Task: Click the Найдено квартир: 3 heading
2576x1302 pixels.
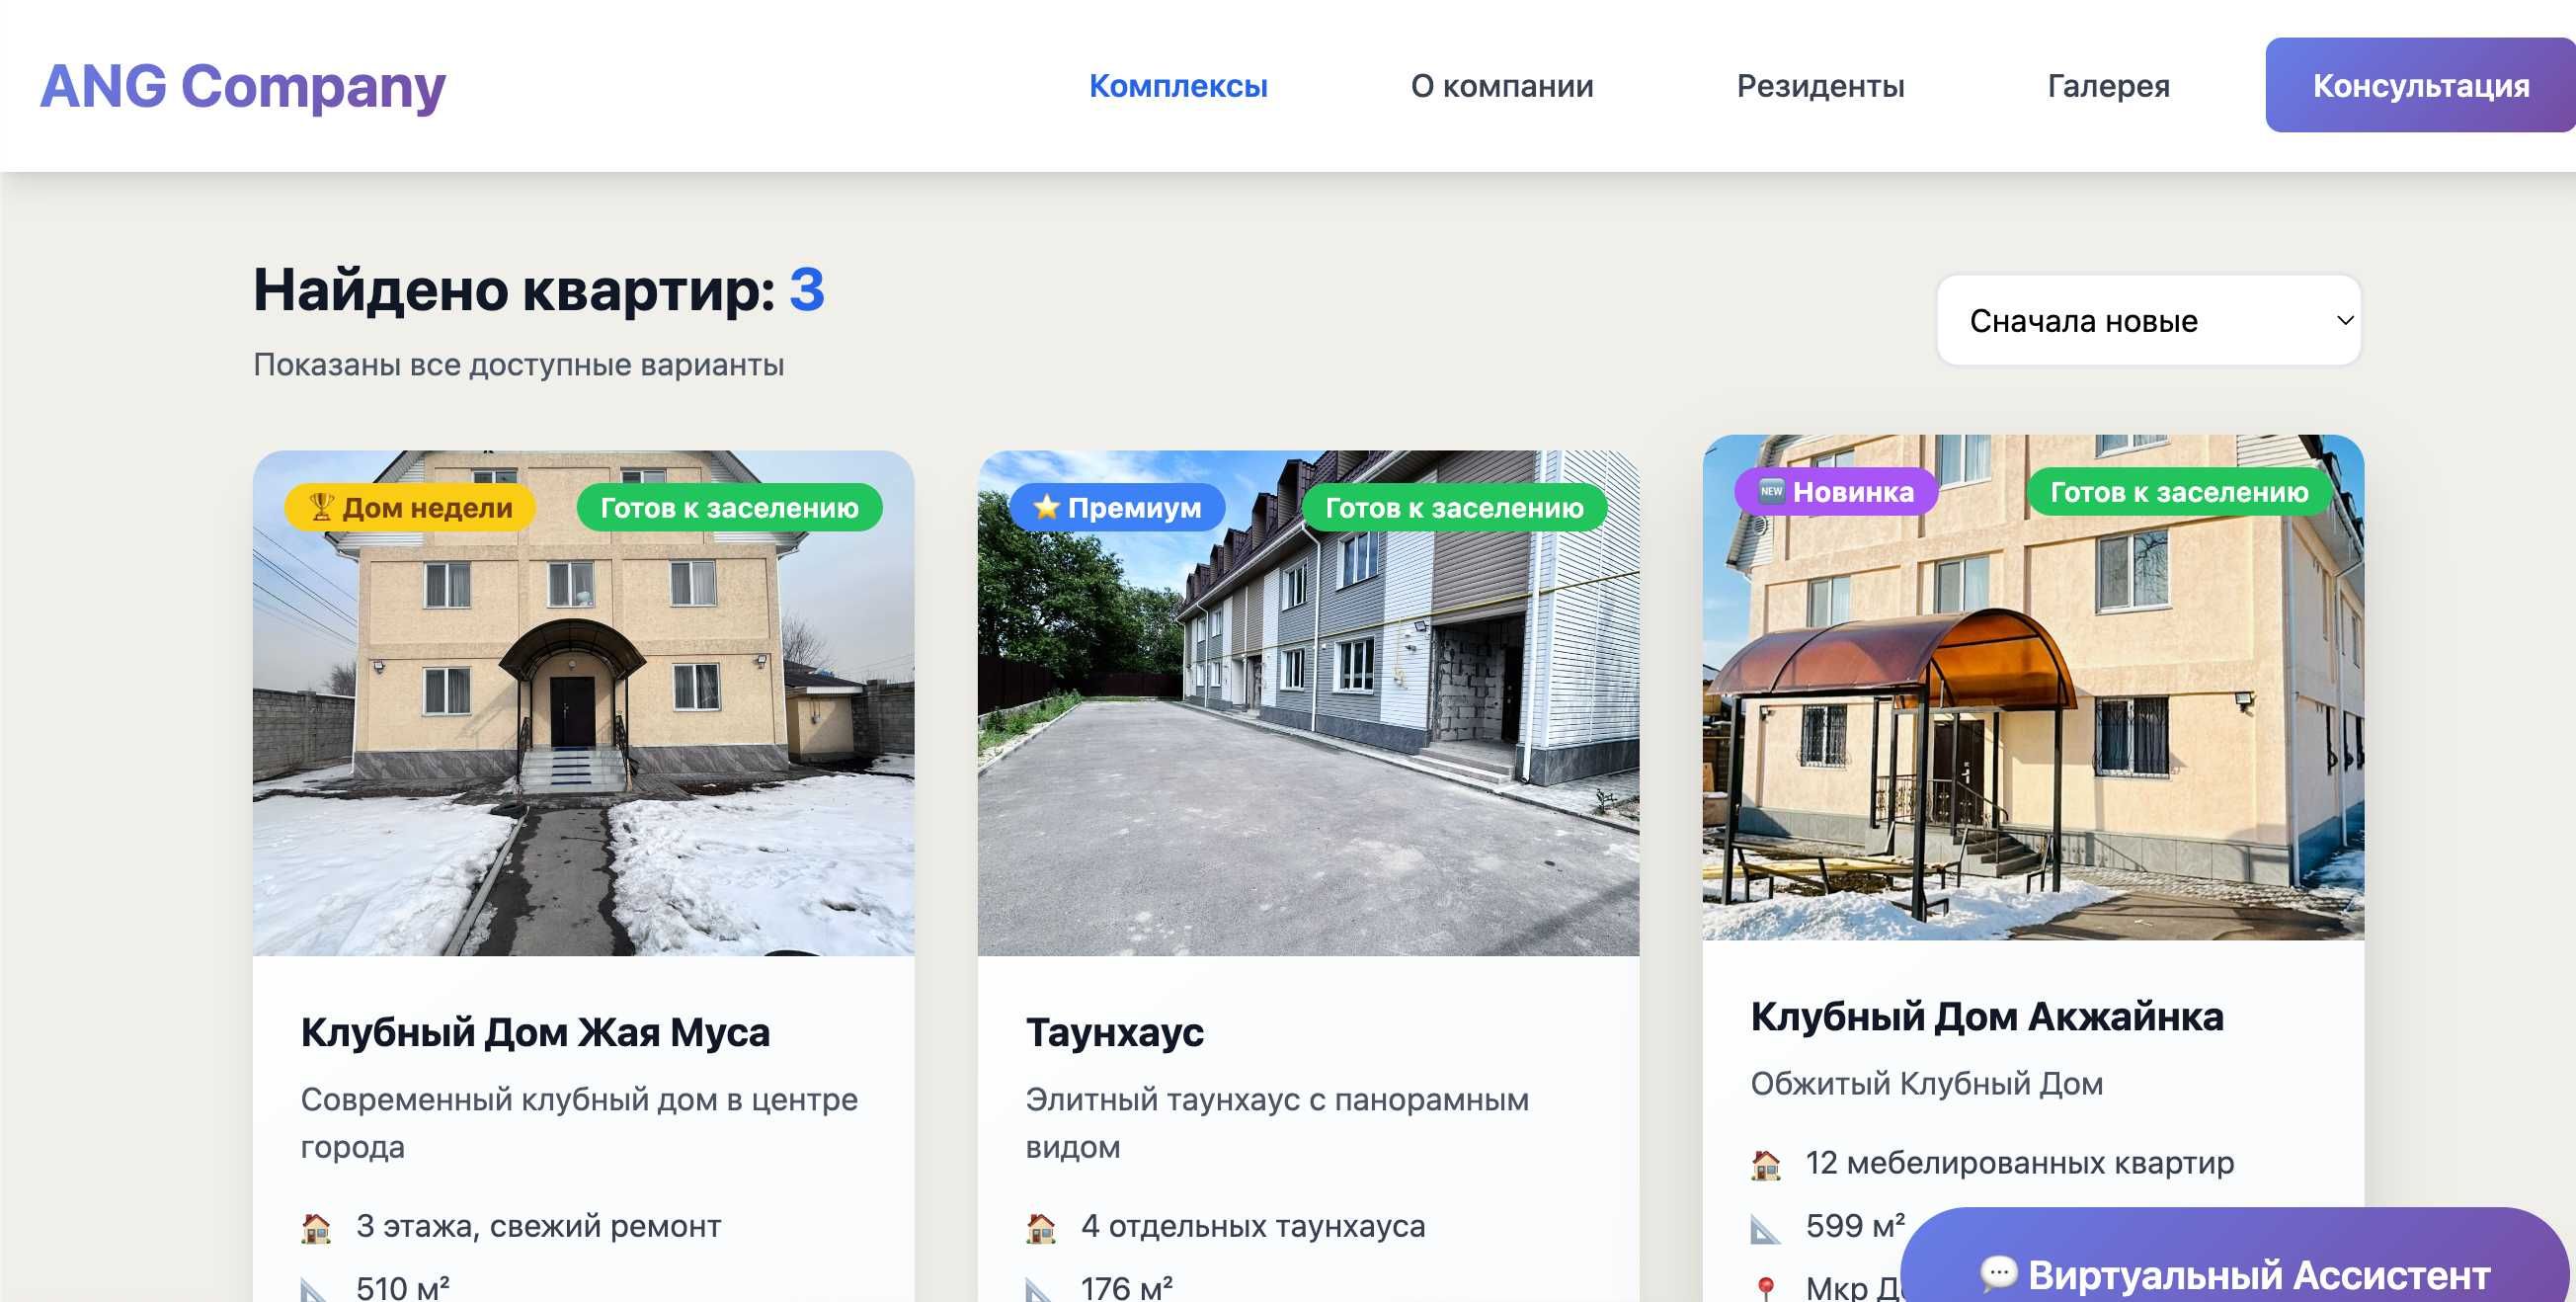Action: [539, 290]
